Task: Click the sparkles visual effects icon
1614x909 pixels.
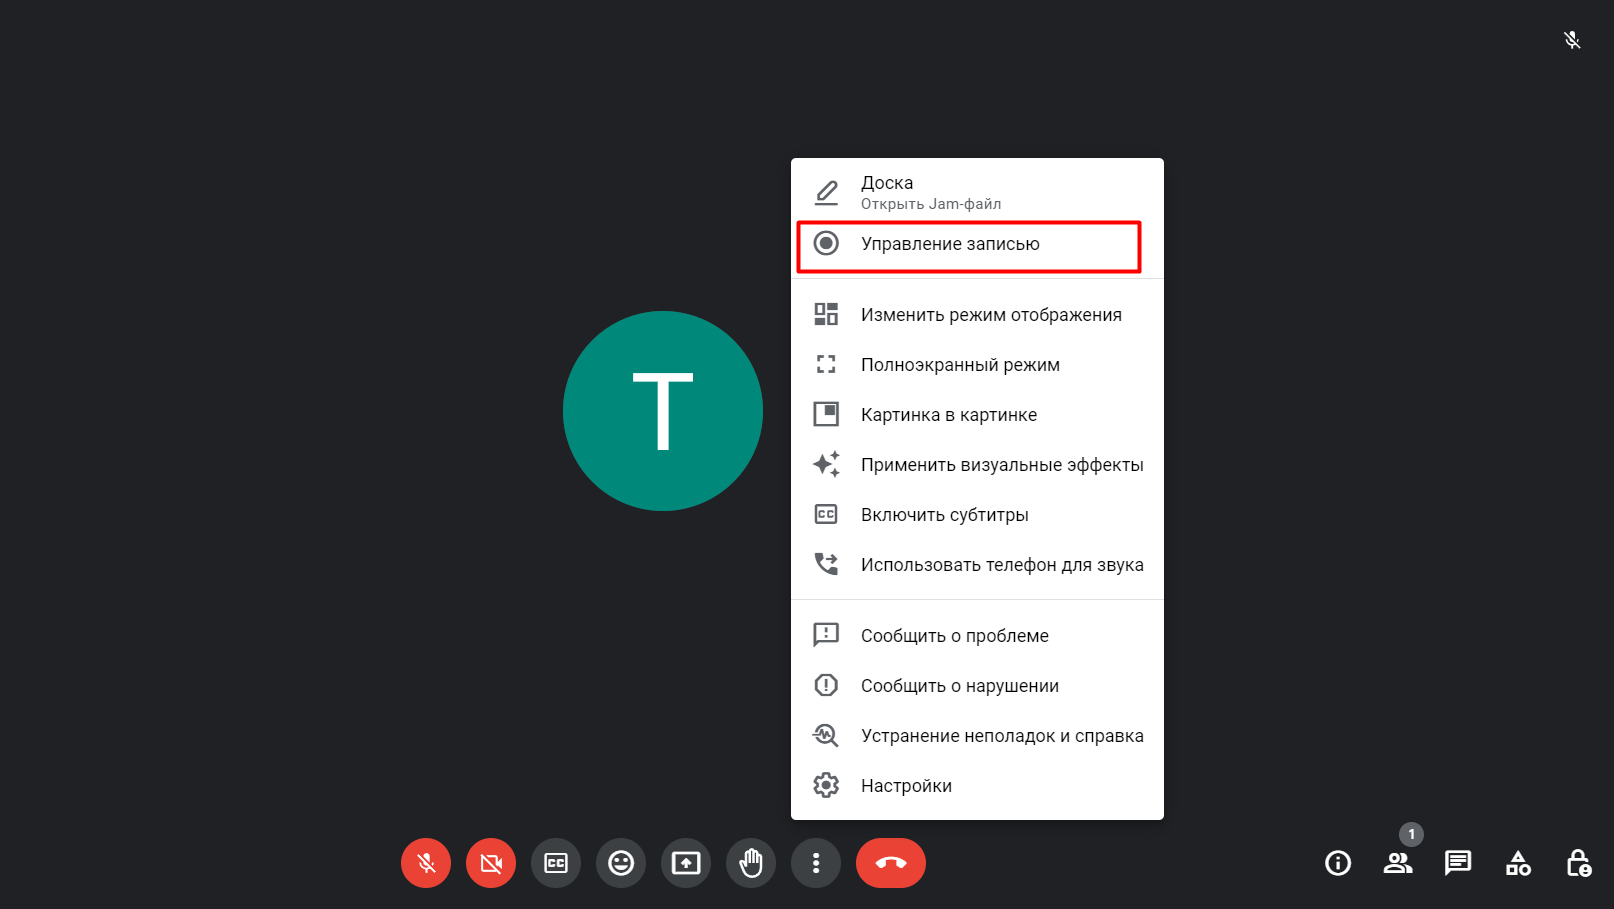Action: (x=826, y=464)
